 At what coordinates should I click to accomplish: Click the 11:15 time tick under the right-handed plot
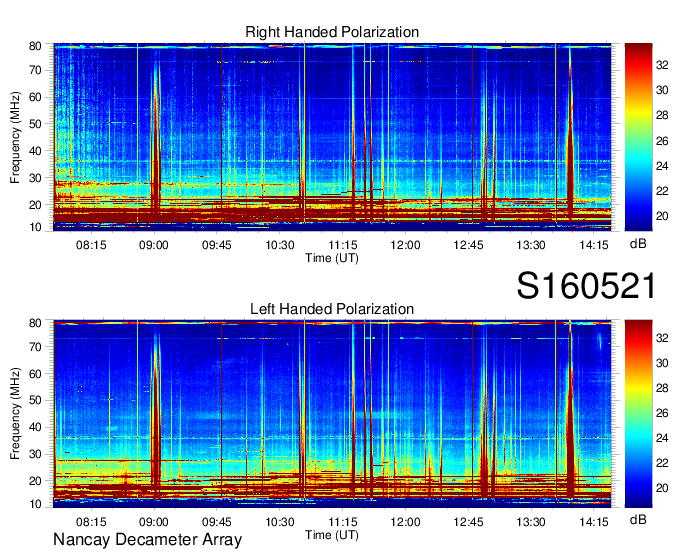pos(343,245)
